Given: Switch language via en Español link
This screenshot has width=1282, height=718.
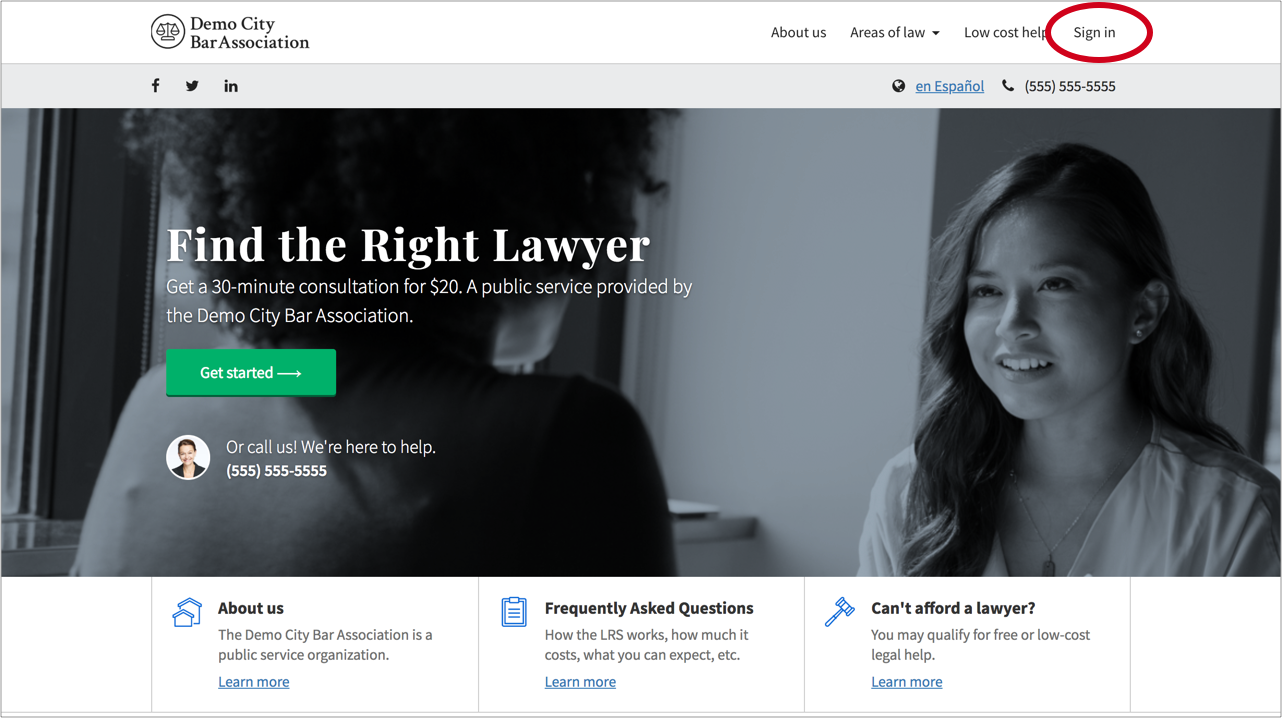Looking at the screenshot, I should pyautogui.click(x=950, y=86).
